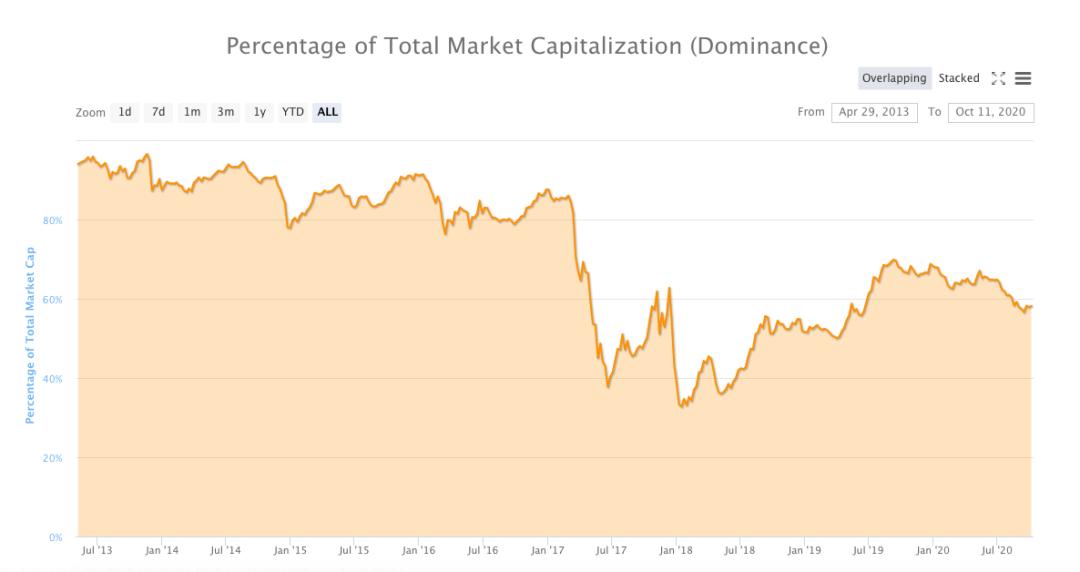Edit the To date field

click(990, 112)
